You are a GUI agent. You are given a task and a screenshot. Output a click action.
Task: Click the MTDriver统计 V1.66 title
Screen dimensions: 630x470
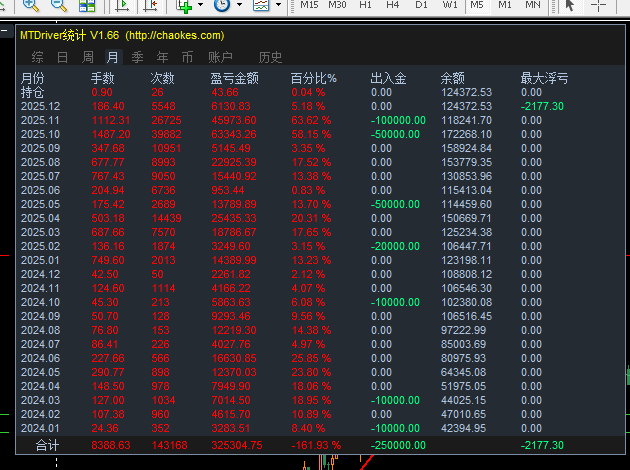[70, 35]
